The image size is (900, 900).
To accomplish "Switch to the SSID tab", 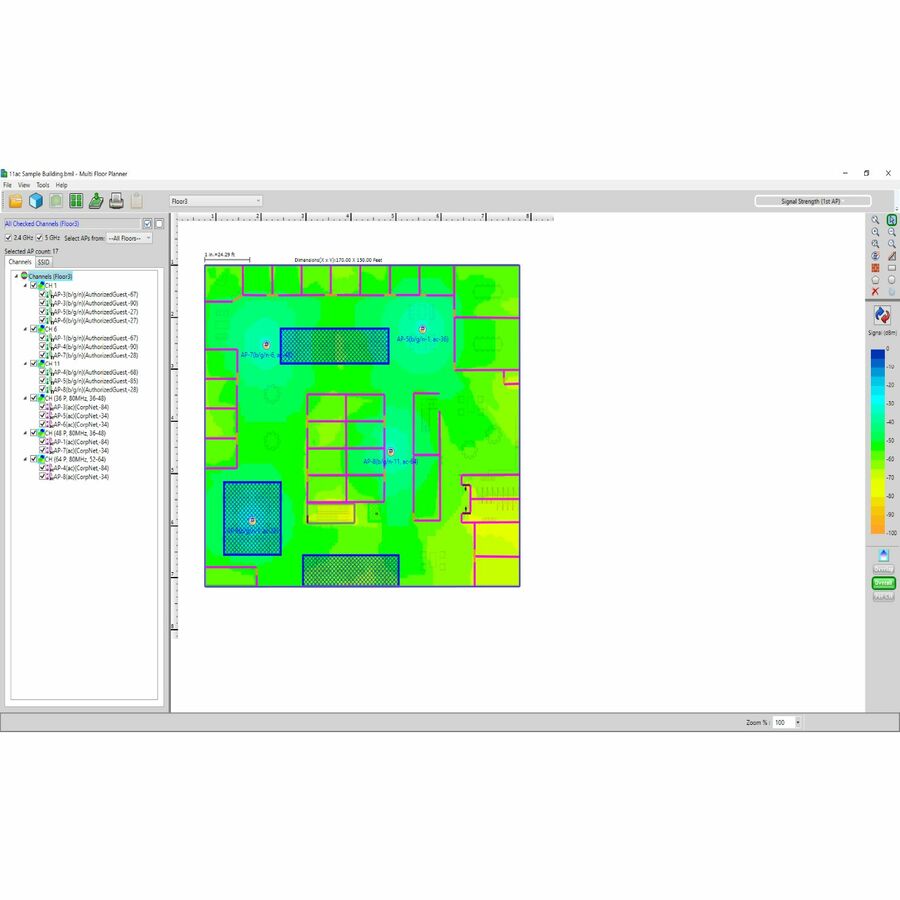I will pyautogui.click(x=44, y=262).
